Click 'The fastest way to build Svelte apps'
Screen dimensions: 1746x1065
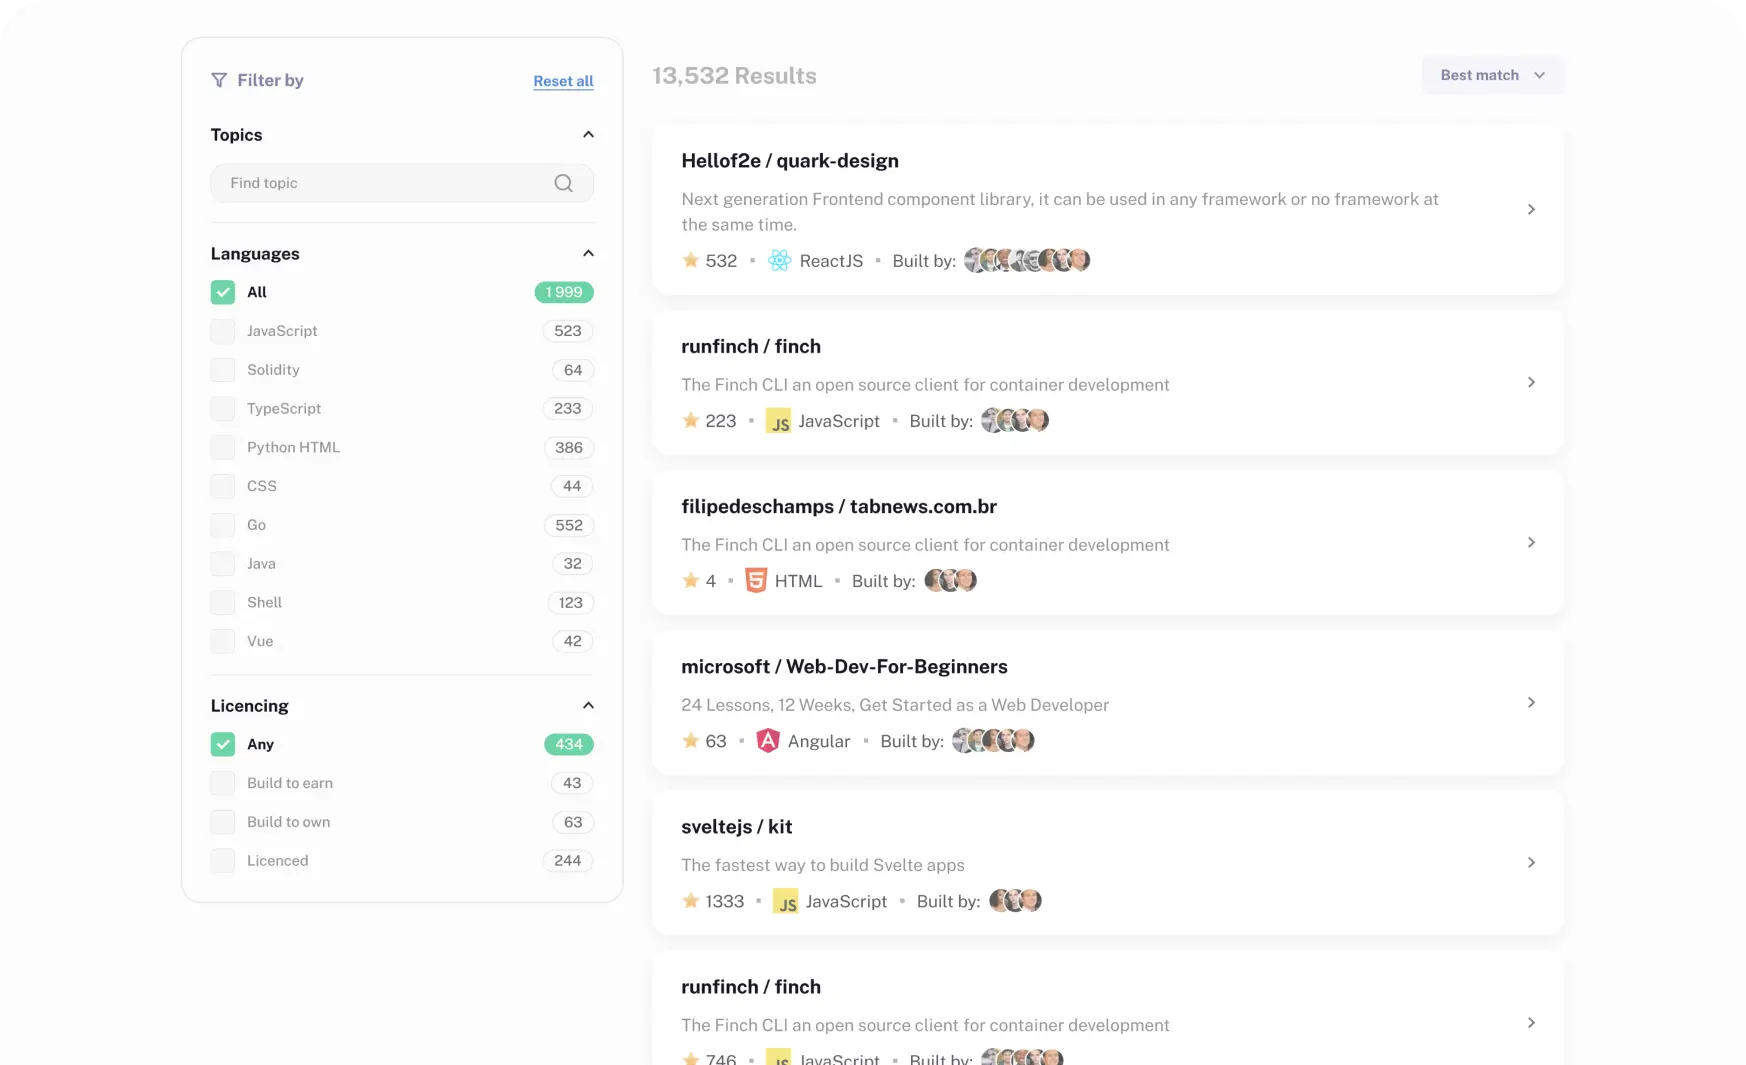click(x=823, y=865)
